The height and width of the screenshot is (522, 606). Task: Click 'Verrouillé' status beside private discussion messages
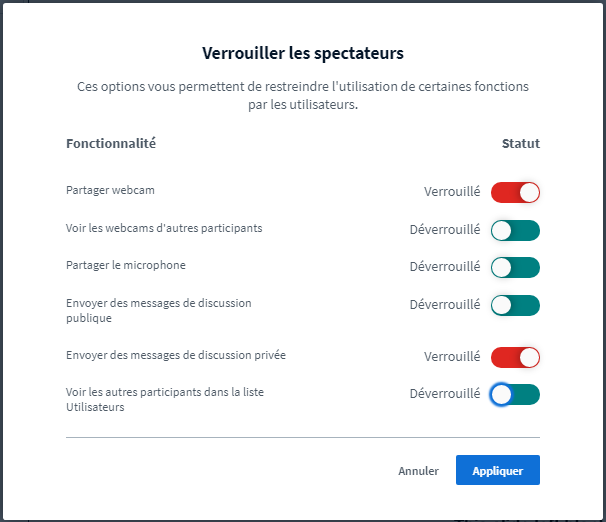(452, 356)
